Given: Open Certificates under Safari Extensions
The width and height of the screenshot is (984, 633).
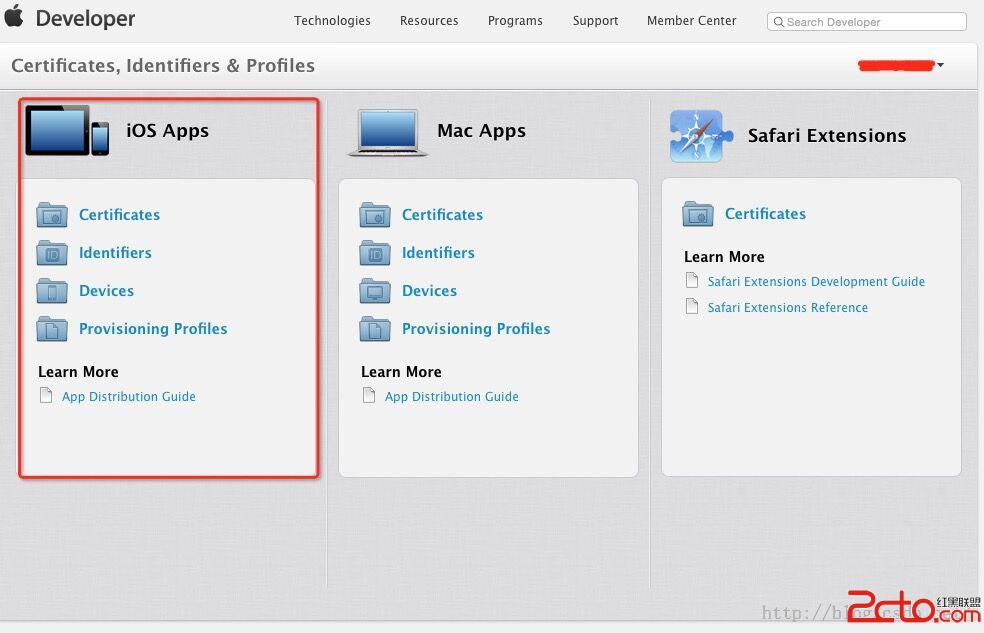Looking at the screenshot, I should (766, 214).
